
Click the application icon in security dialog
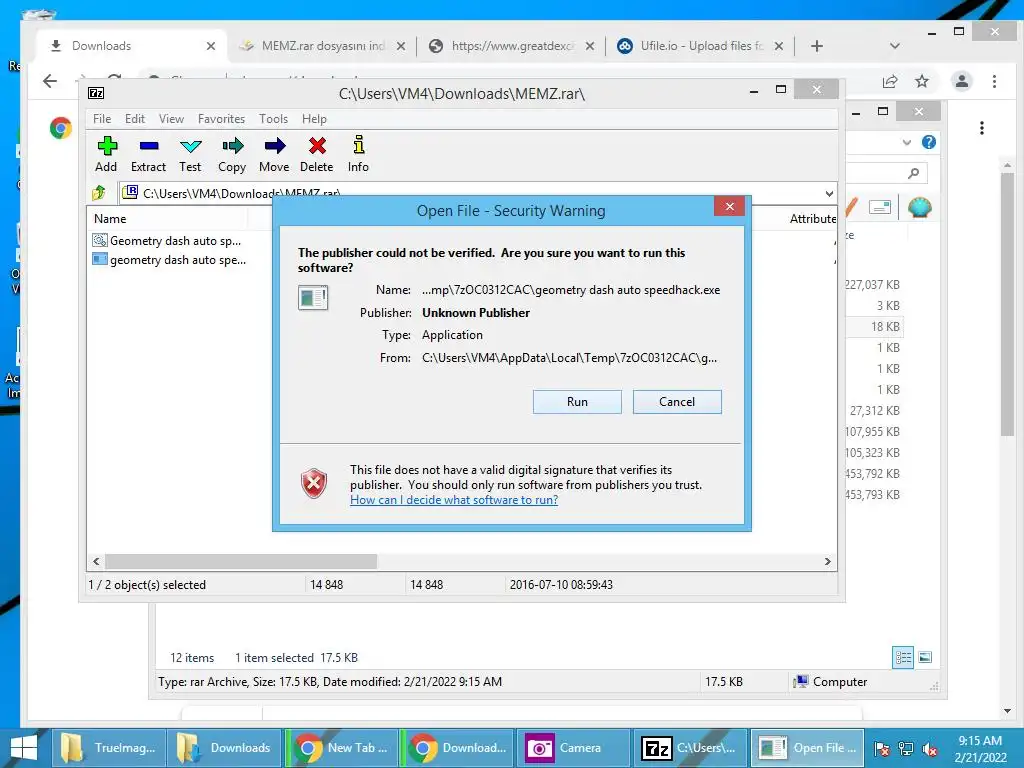click(x=313, y=297)
